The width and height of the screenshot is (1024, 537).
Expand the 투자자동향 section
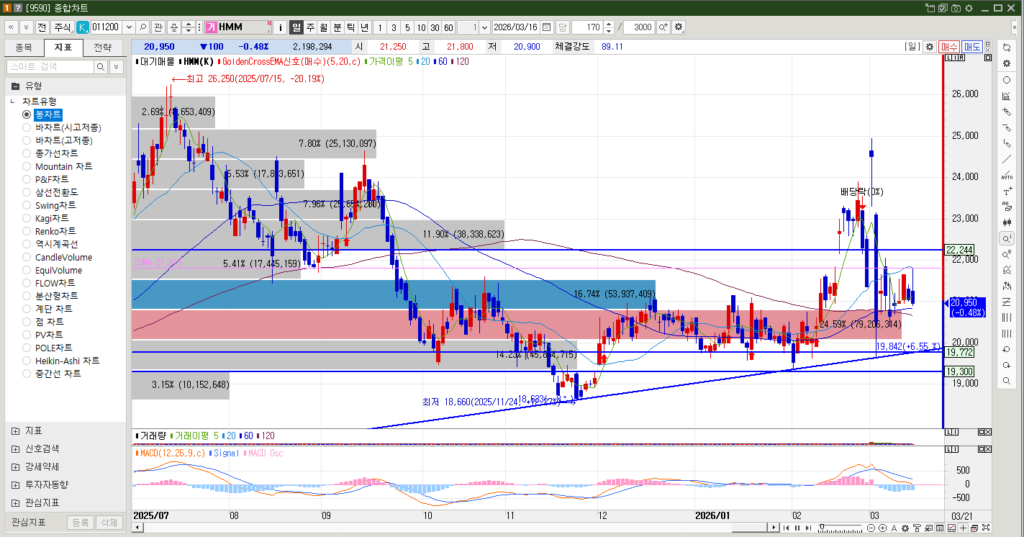[15, 484]
